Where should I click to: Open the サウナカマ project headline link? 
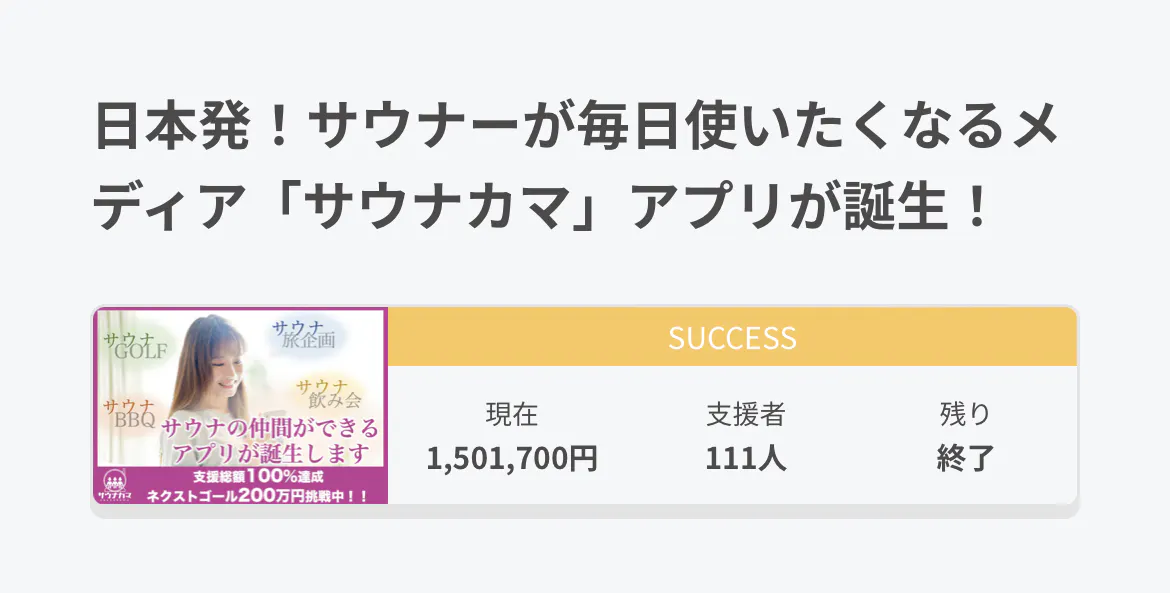(575, 170)
